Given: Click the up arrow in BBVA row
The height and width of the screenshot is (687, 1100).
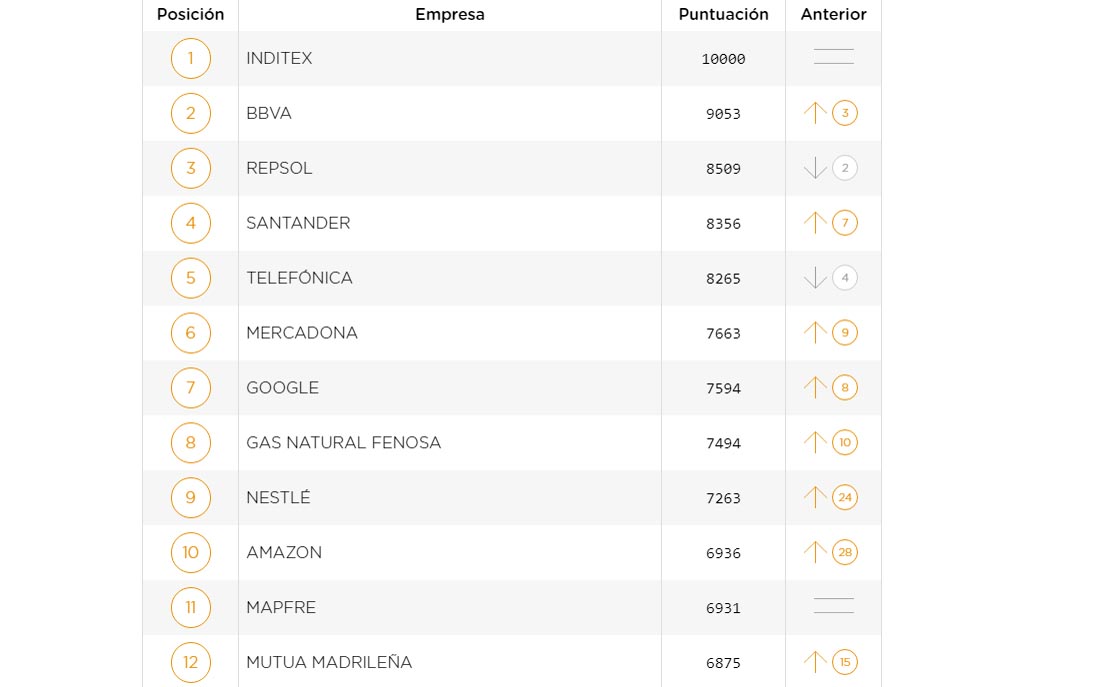Looking at the screenshot, I should (815, 113).
